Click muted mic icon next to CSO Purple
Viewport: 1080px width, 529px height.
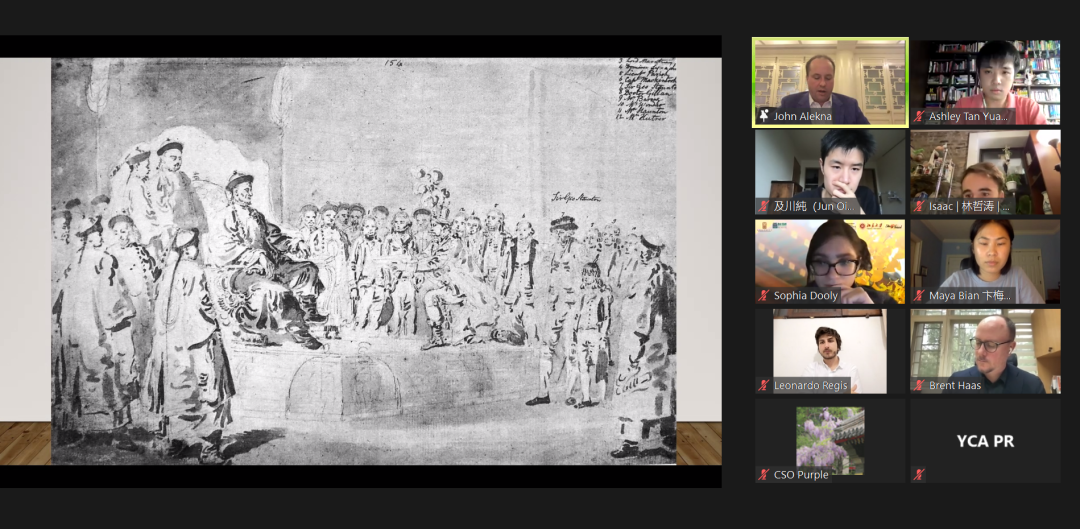pyautogui.click(x=763, y=475)
